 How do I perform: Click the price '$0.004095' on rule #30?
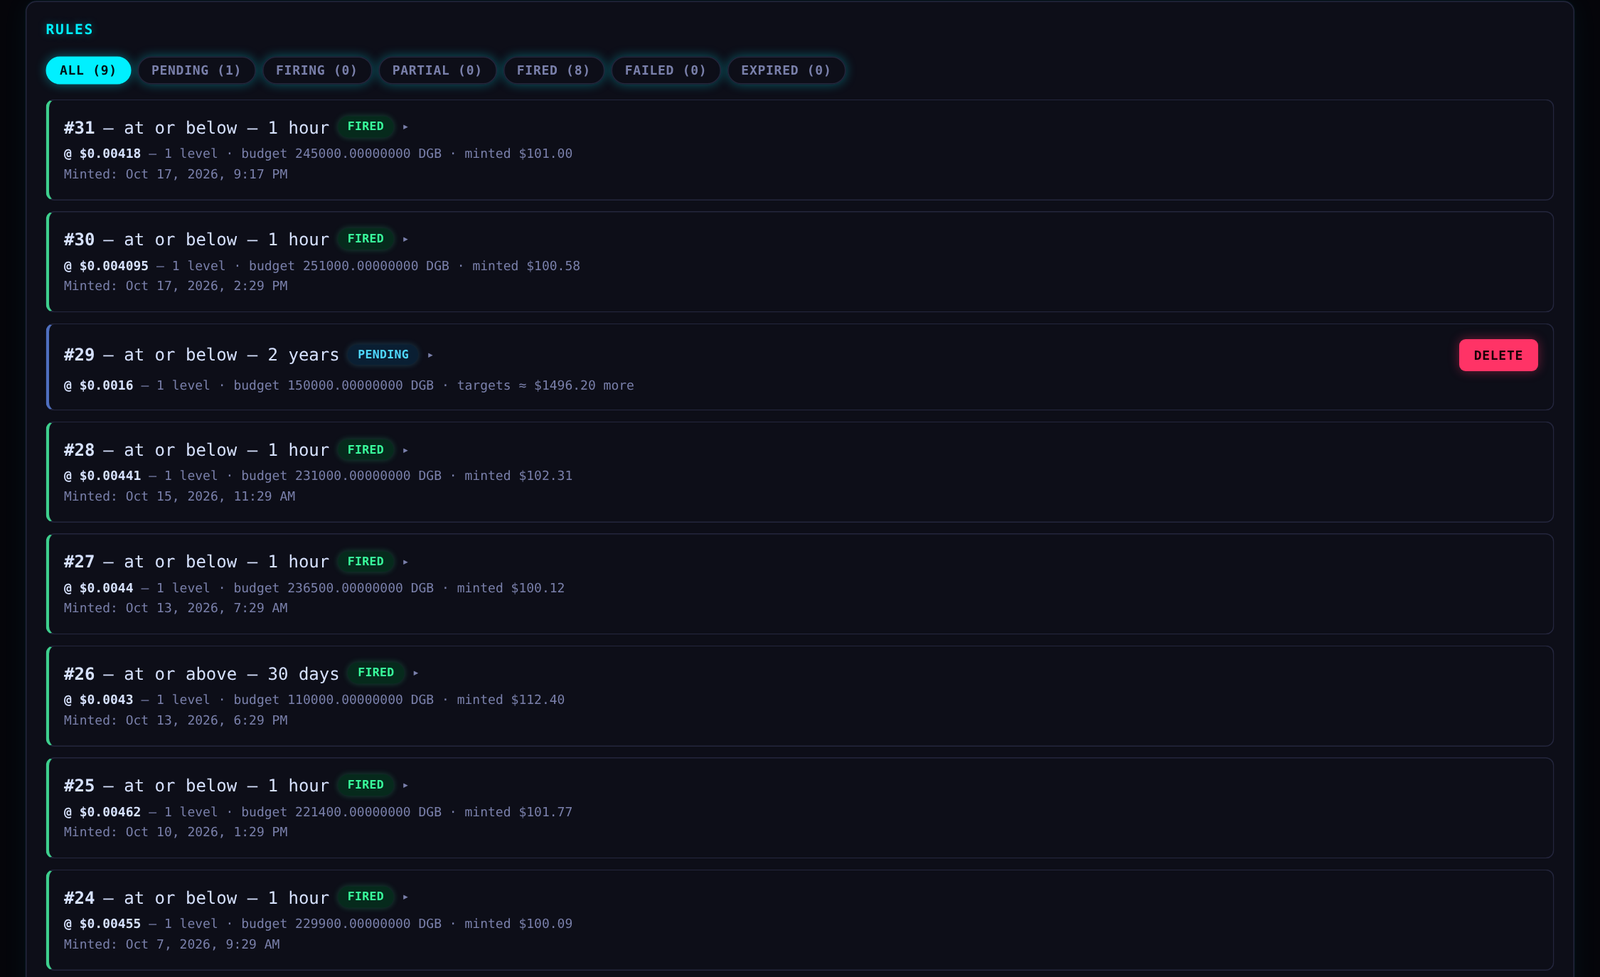pos(114,266)
